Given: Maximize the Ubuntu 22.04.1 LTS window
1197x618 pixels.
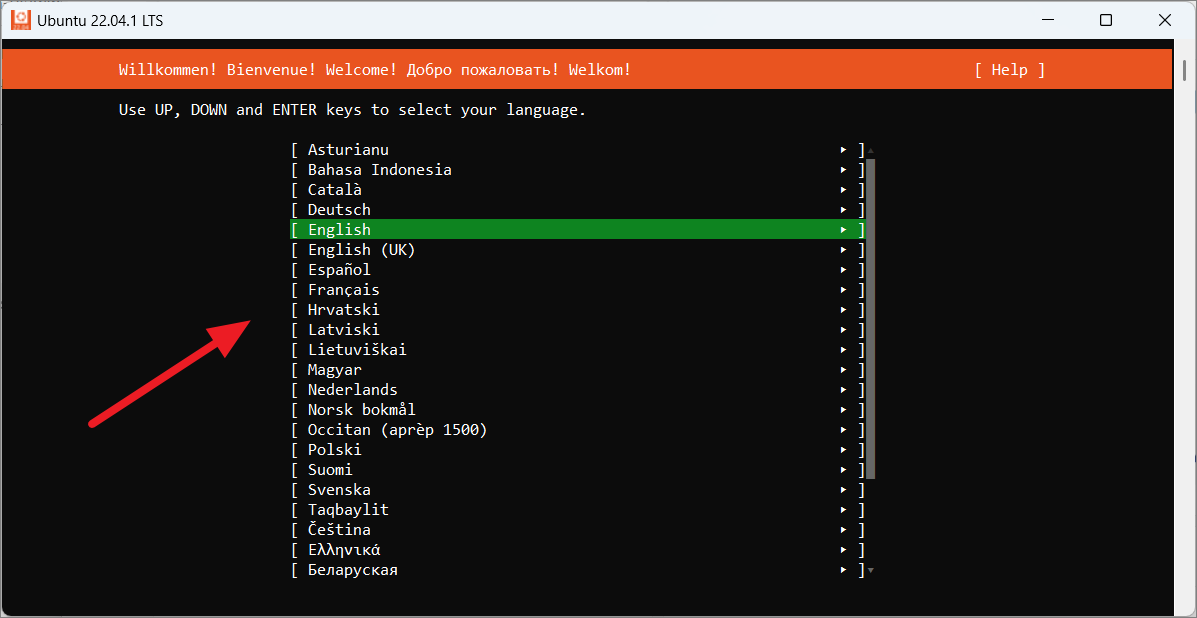Looking at the screenshot, I should pyautogui.click(x=1105, y=21).
